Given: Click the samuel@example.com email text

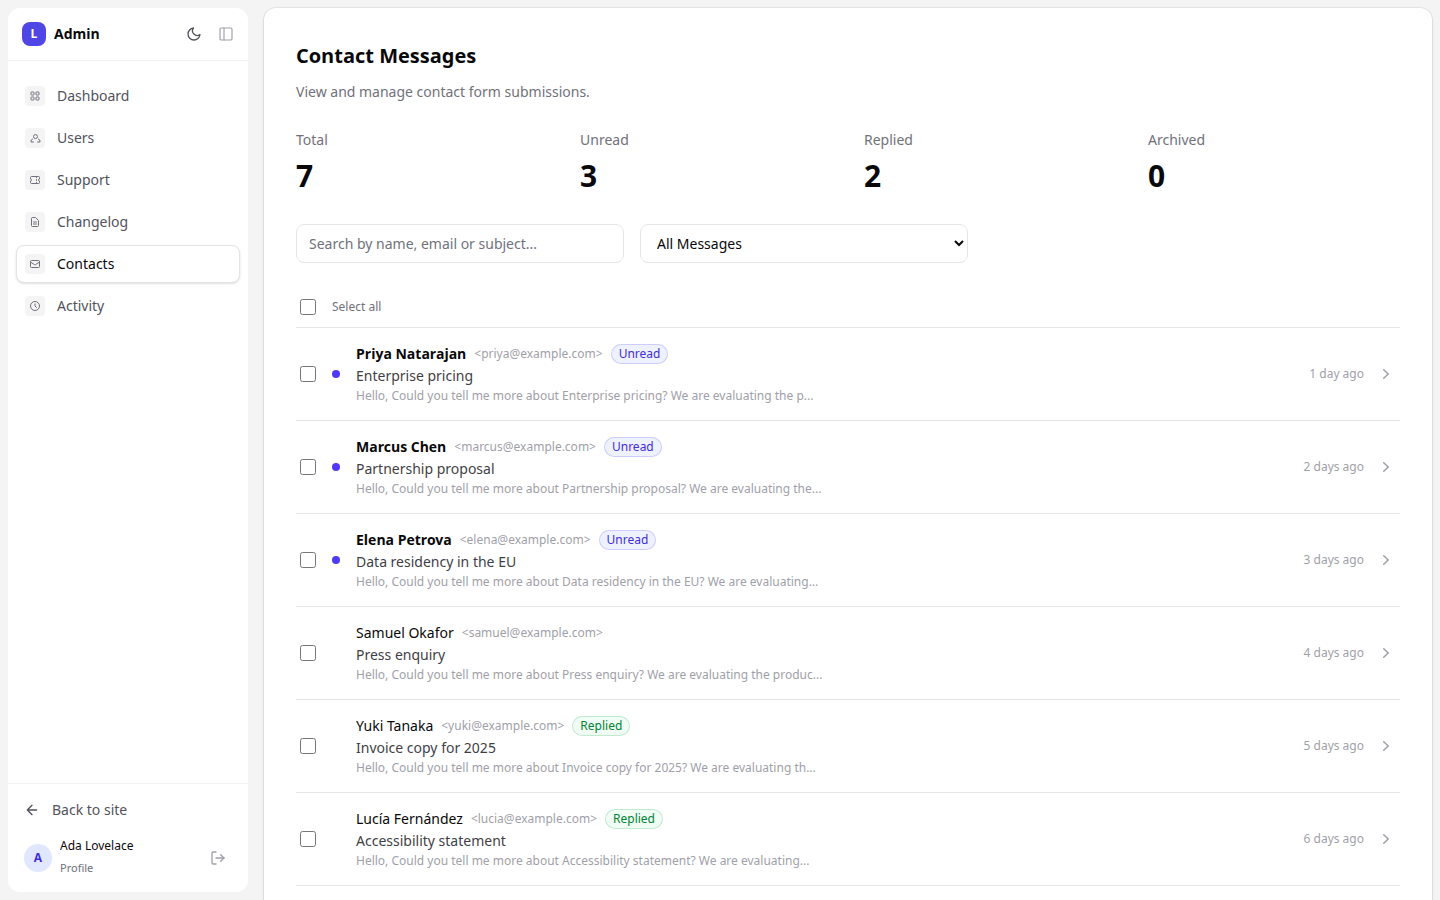Looking at the screenshot, I should click(x=532, y=633).
